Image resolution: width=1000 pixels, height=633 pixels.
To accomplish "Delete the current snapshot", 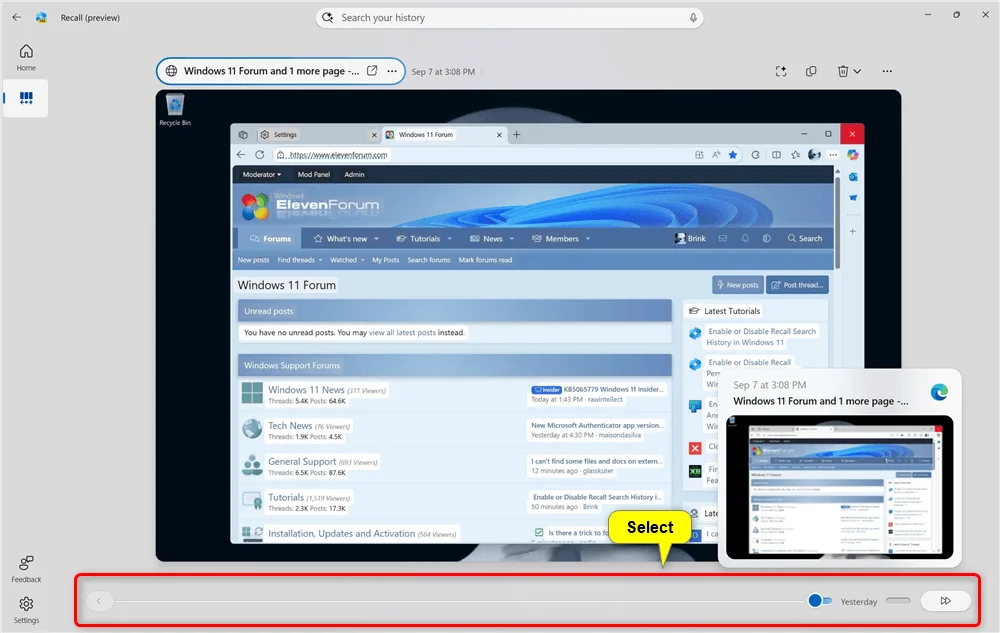I will pyautogui.click(x=842, y=71).
